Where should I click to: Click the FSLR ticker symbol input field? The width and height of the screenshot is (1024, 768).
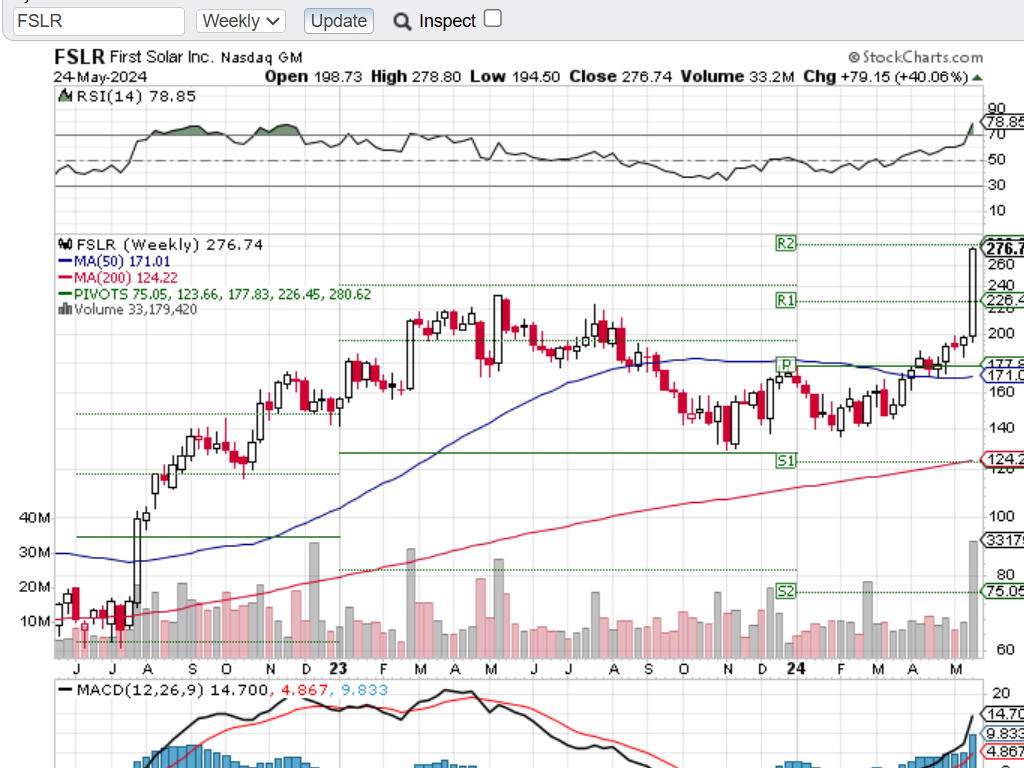pos(99,21)
